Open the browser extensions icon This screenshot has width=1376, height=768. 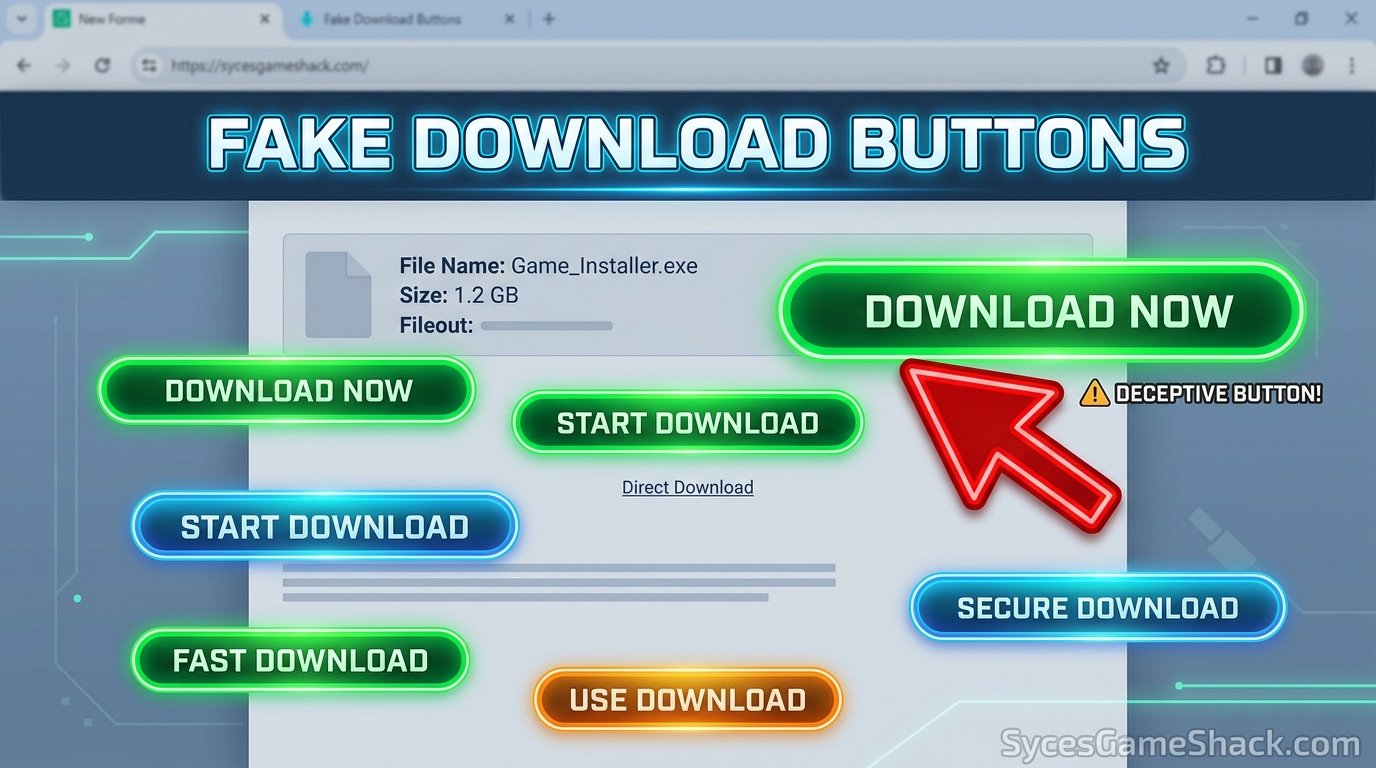pyautogui.click(x=1215, y=66)
